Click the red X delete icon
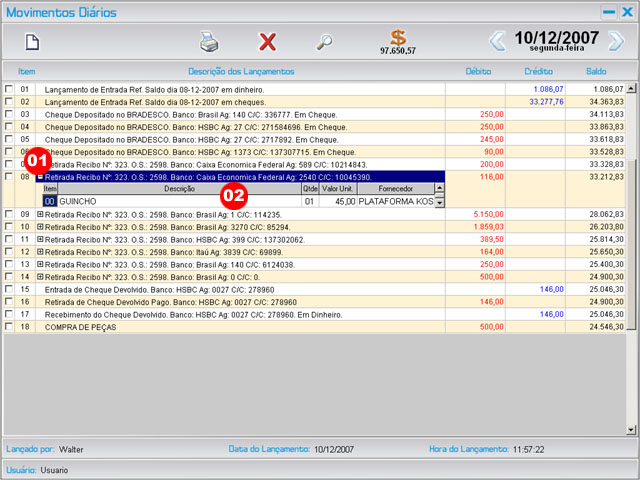Screen dimensions: 640x480 [x=267, y=42]
